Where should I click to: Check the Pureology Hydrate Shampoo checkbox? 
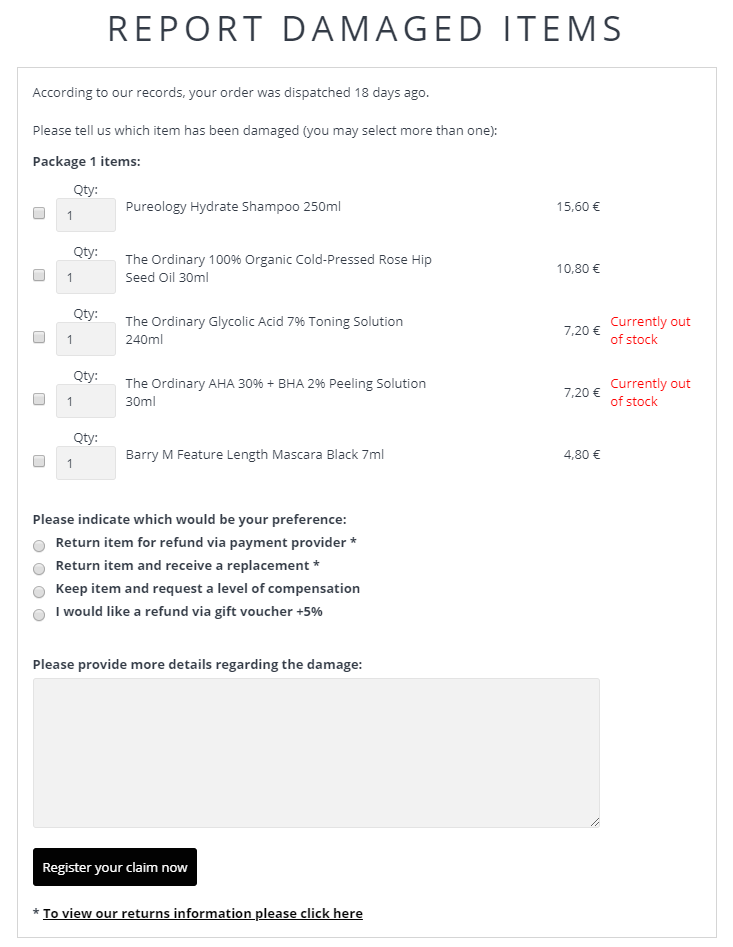tap(39, 213)
